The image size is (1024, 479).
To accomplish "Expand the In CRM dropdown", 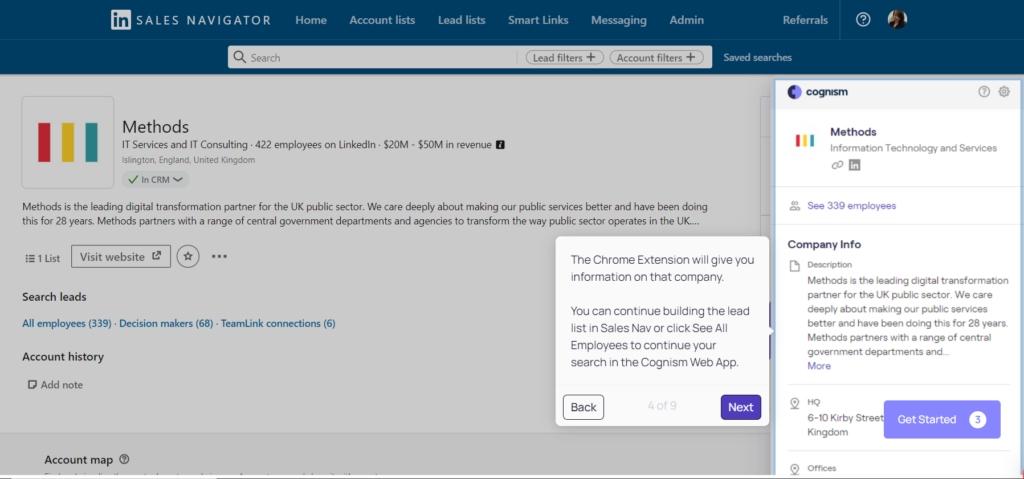I will click(155, 180).
